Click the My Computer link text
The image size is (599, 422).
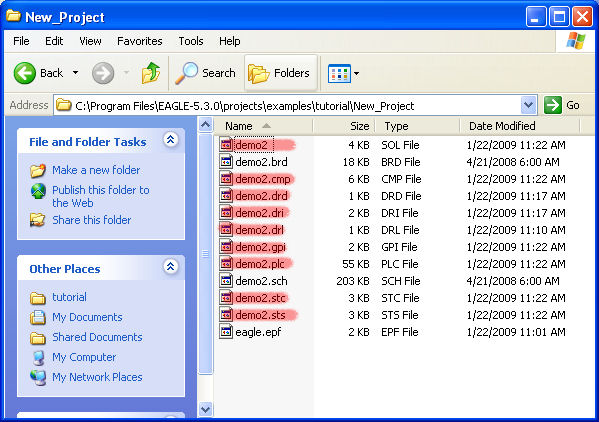coord(84,357)
